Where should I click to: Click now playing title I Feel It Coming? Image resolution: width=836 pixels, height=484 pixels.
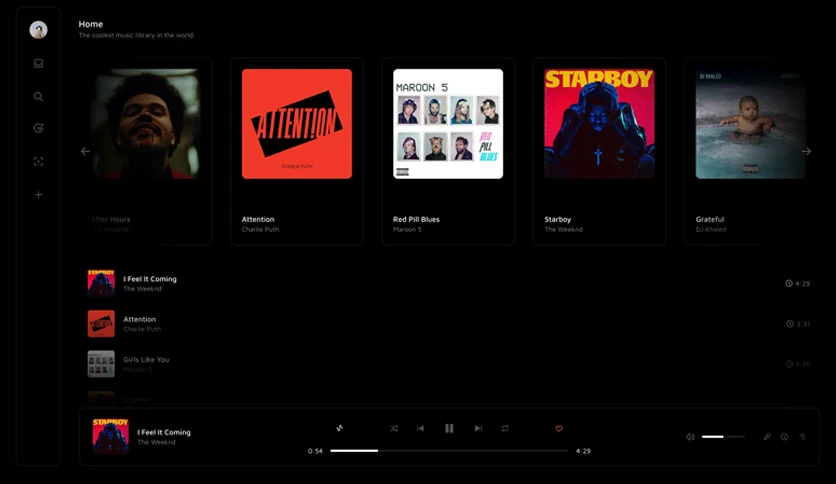coord(164,432)
